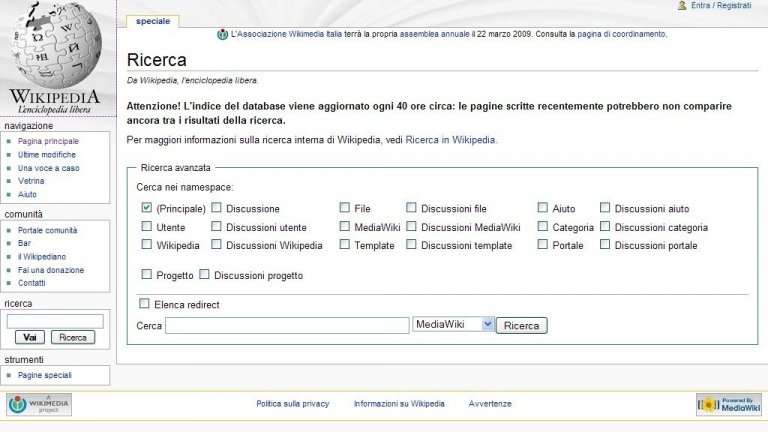This screenshot has width=768, height=432.
Task: Click the Wikimedia Italia logo in the notice
Action: point(222,34)
